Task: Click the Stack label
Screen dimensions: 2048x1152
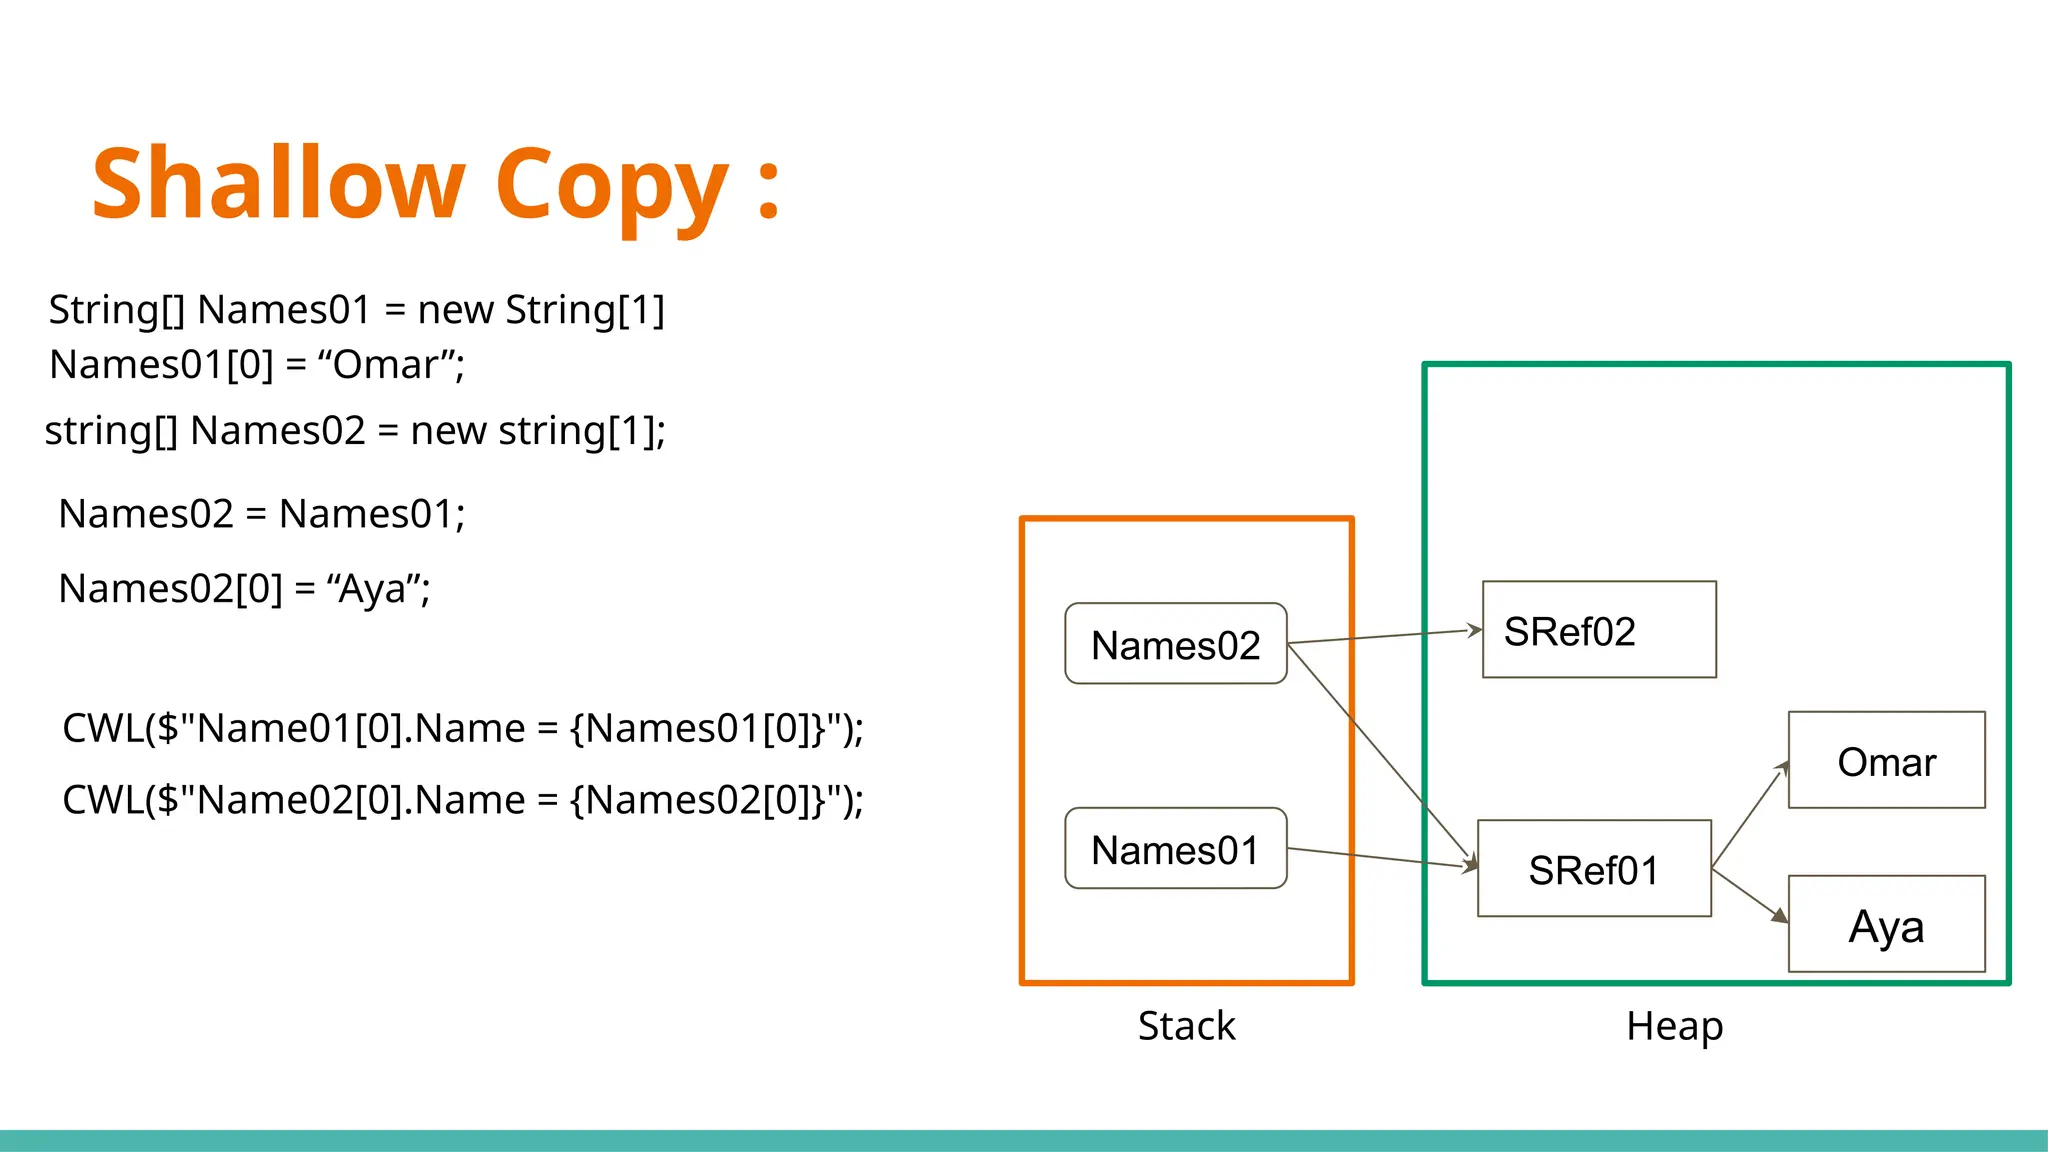Action: pos(1186,1026)
